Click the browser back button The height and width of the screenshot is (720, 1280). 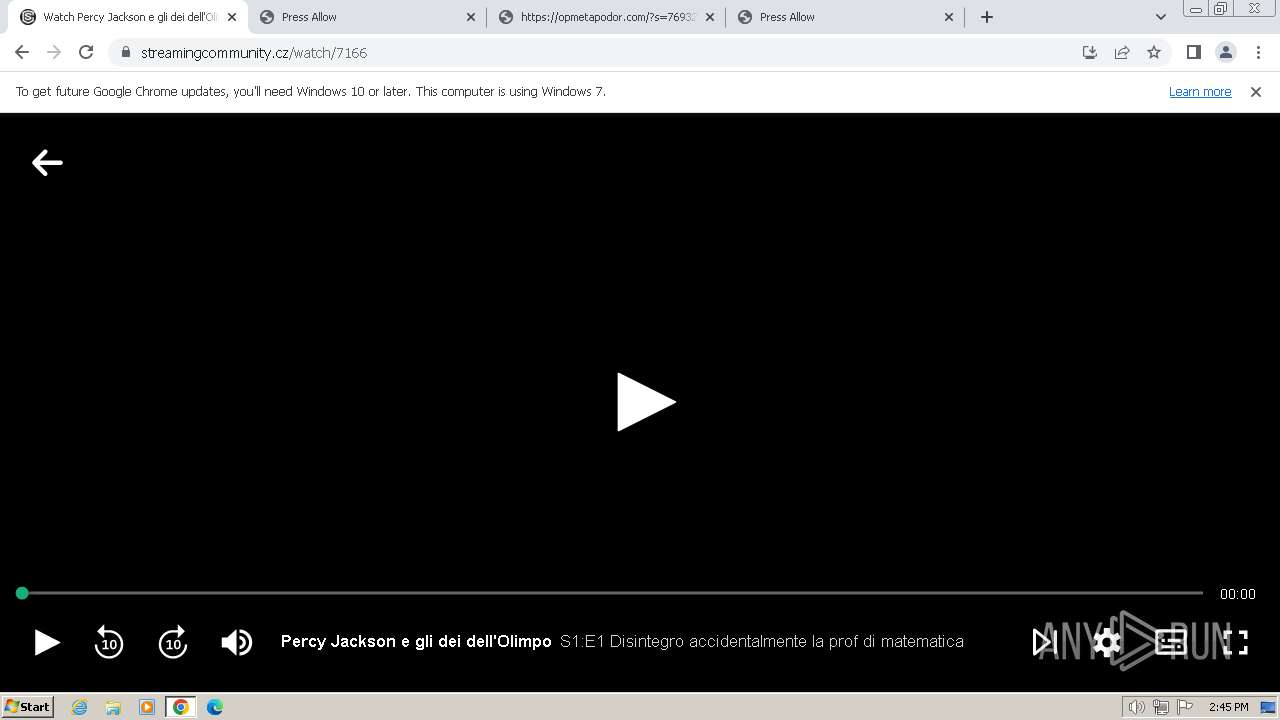pos(22,52)
